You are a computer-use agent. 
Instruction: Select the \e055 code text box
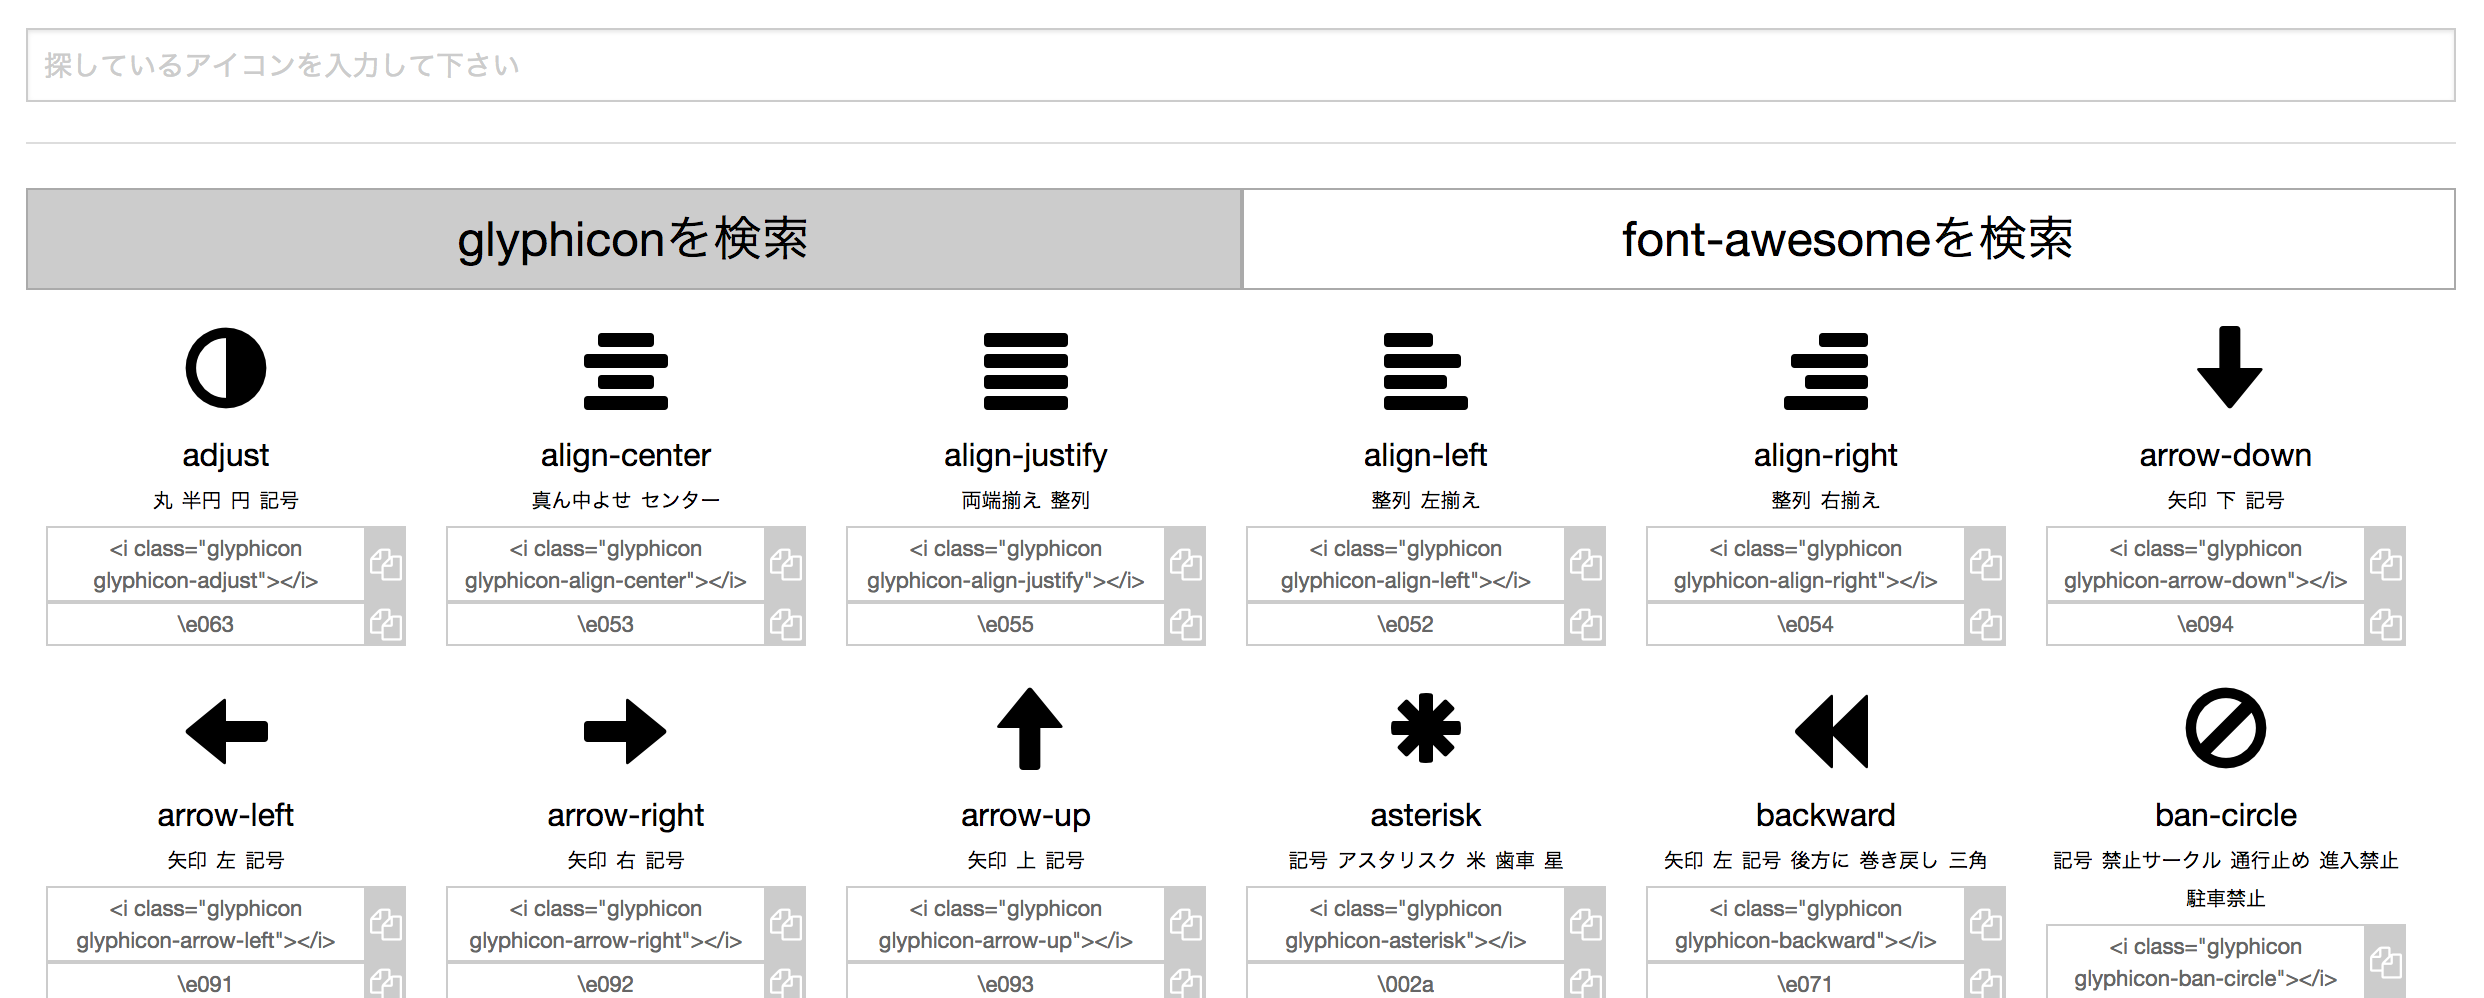tap(1006, 624)
